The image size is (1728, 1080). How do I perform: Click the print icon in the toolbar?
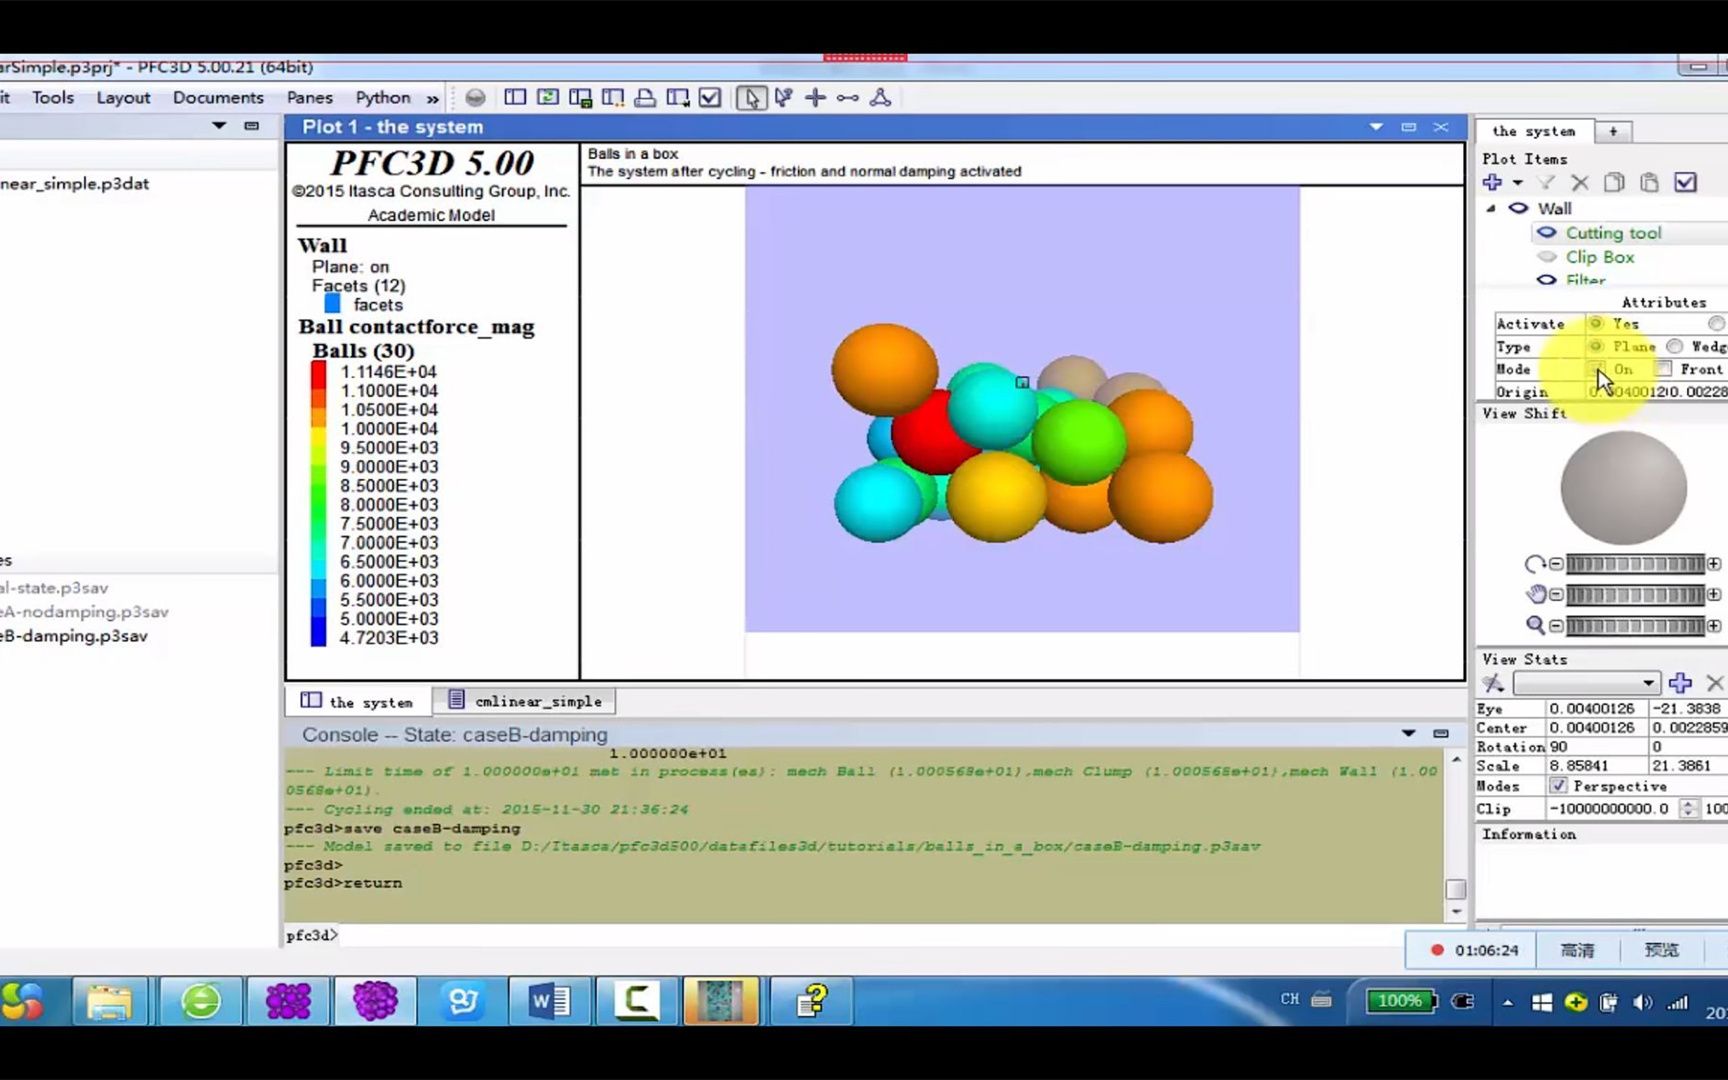[x=645, y=98]
